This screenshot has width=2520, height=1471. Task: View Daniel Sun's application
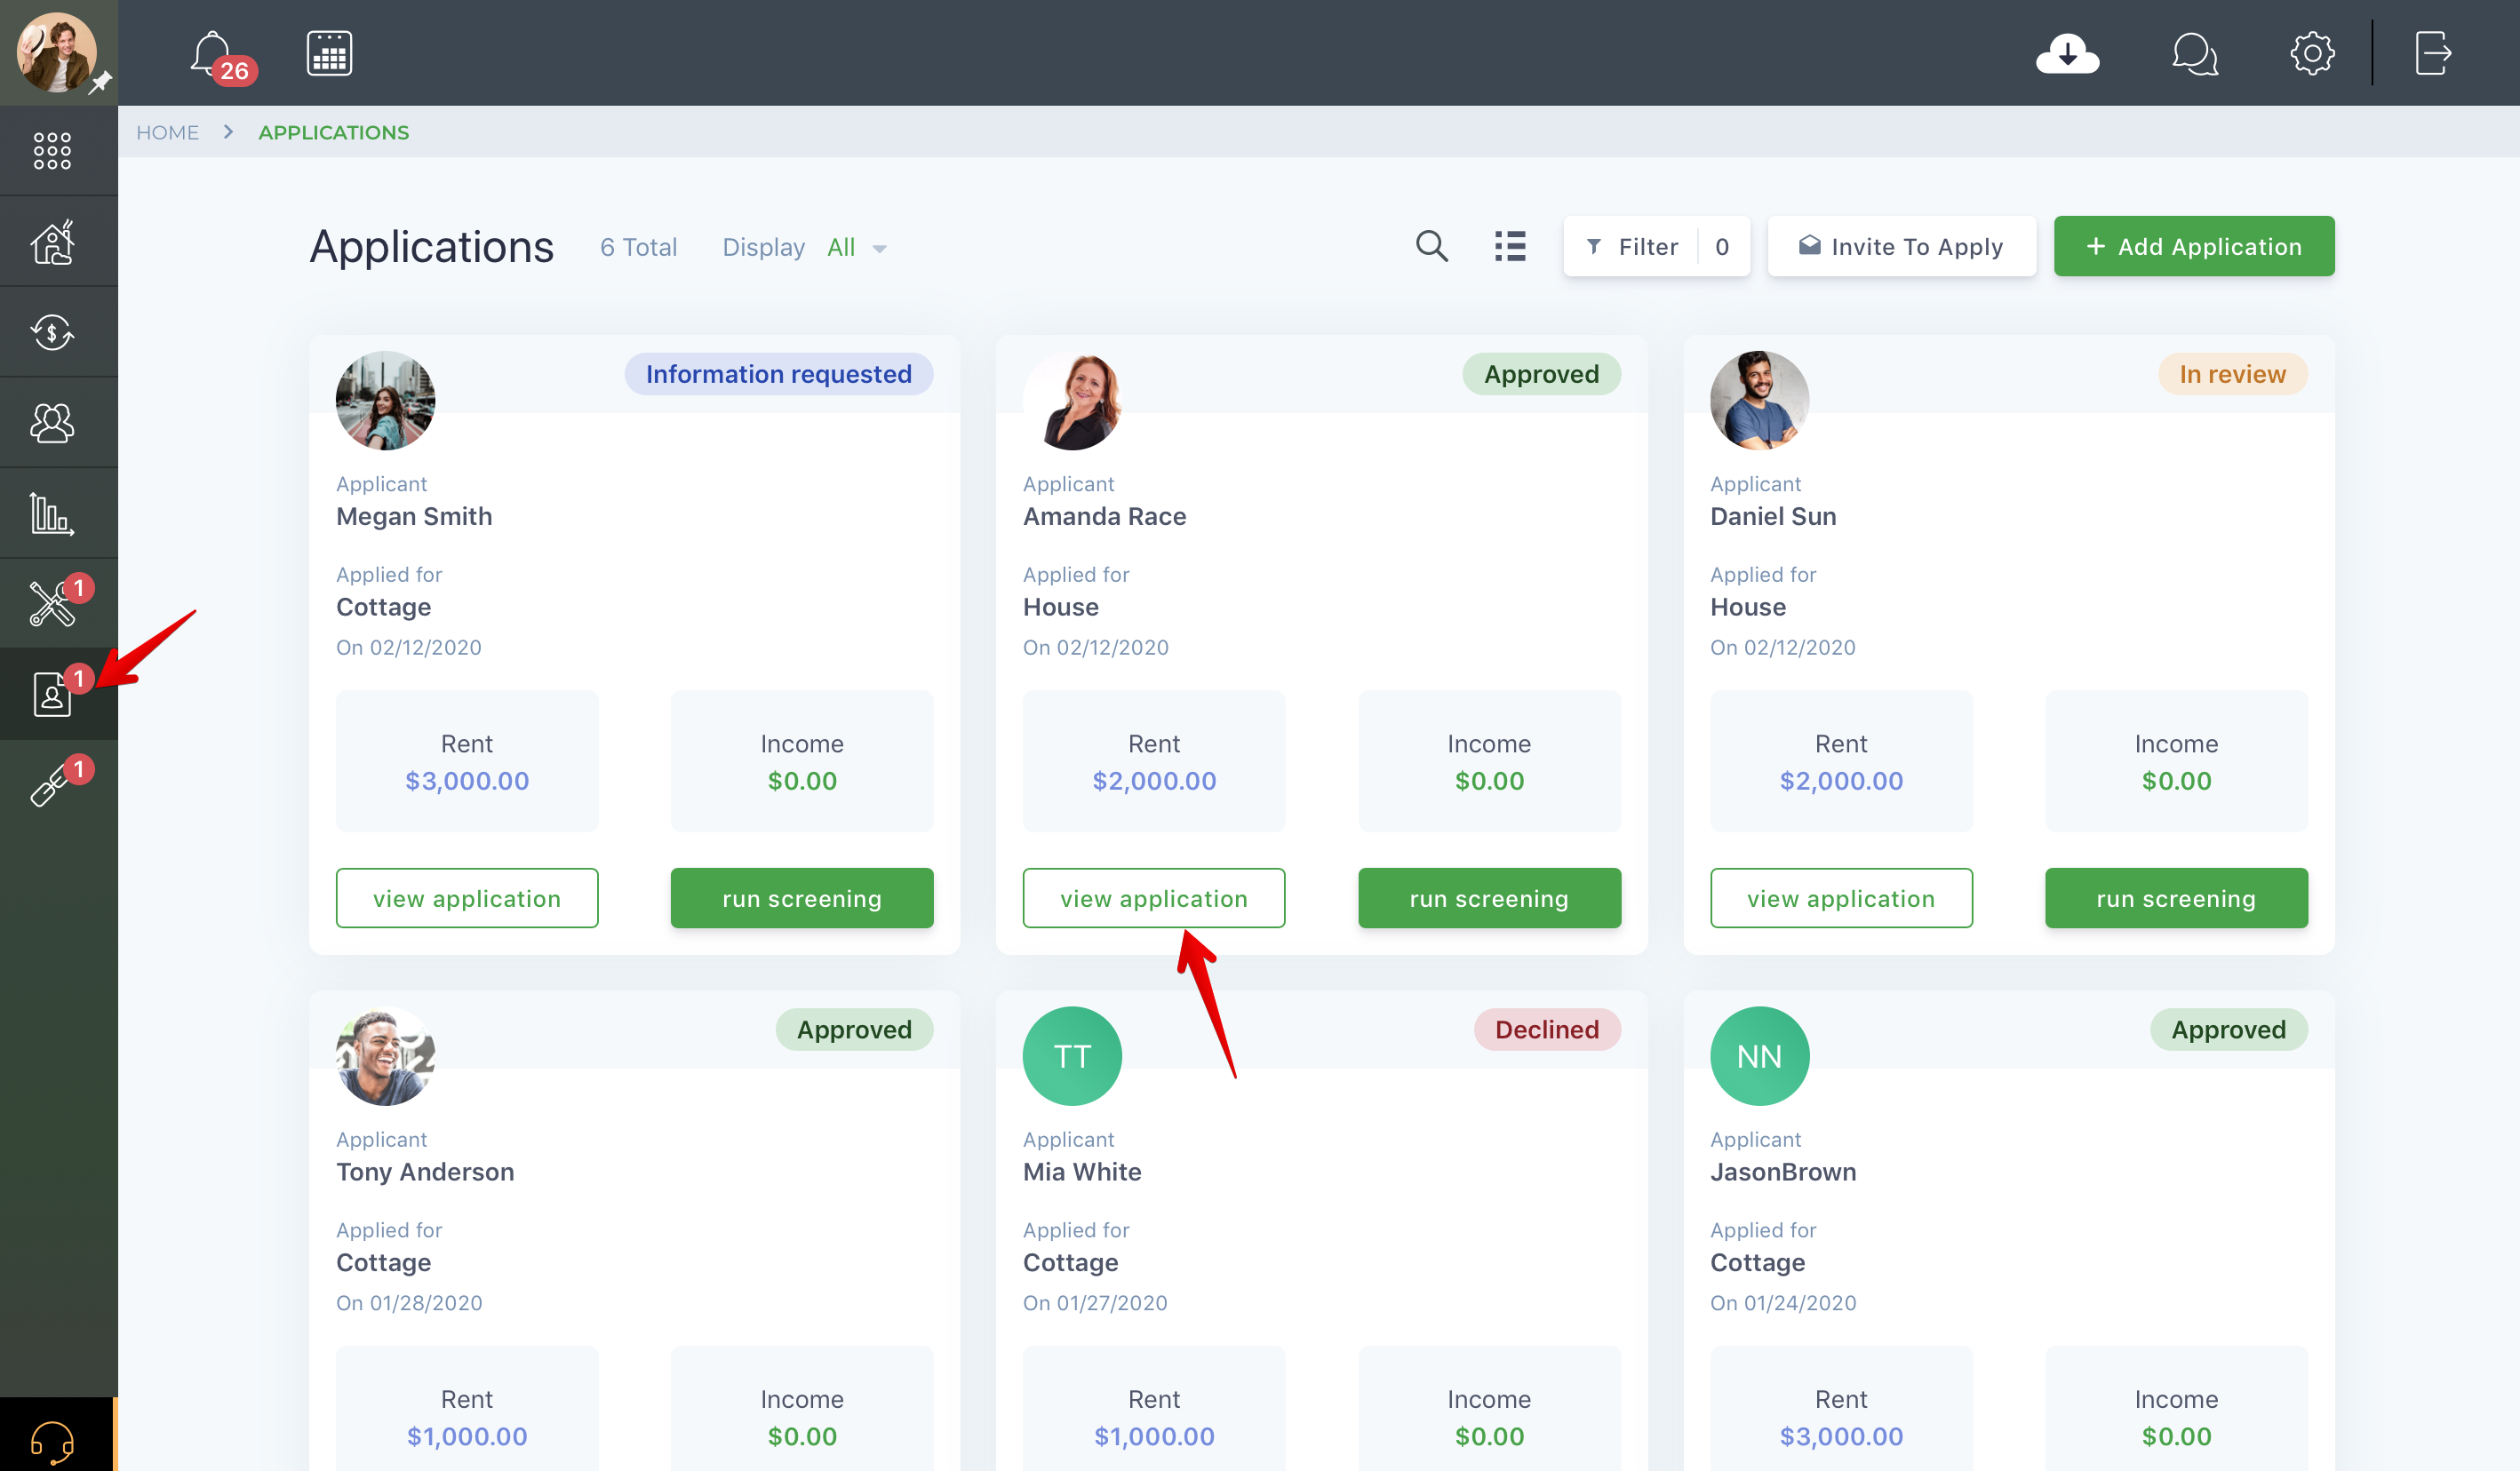[1841, 898]
